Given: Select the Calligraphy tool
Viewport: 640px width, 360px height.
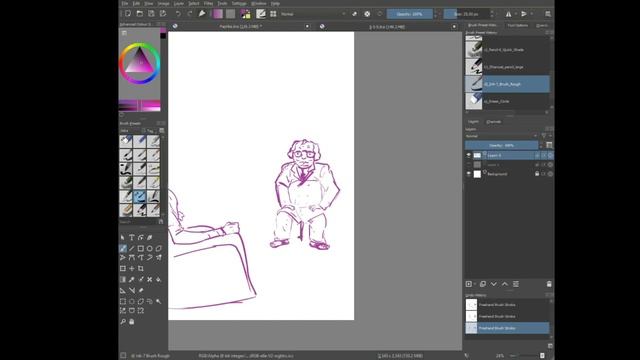Looking at the screenshot, I should point(149,238).
